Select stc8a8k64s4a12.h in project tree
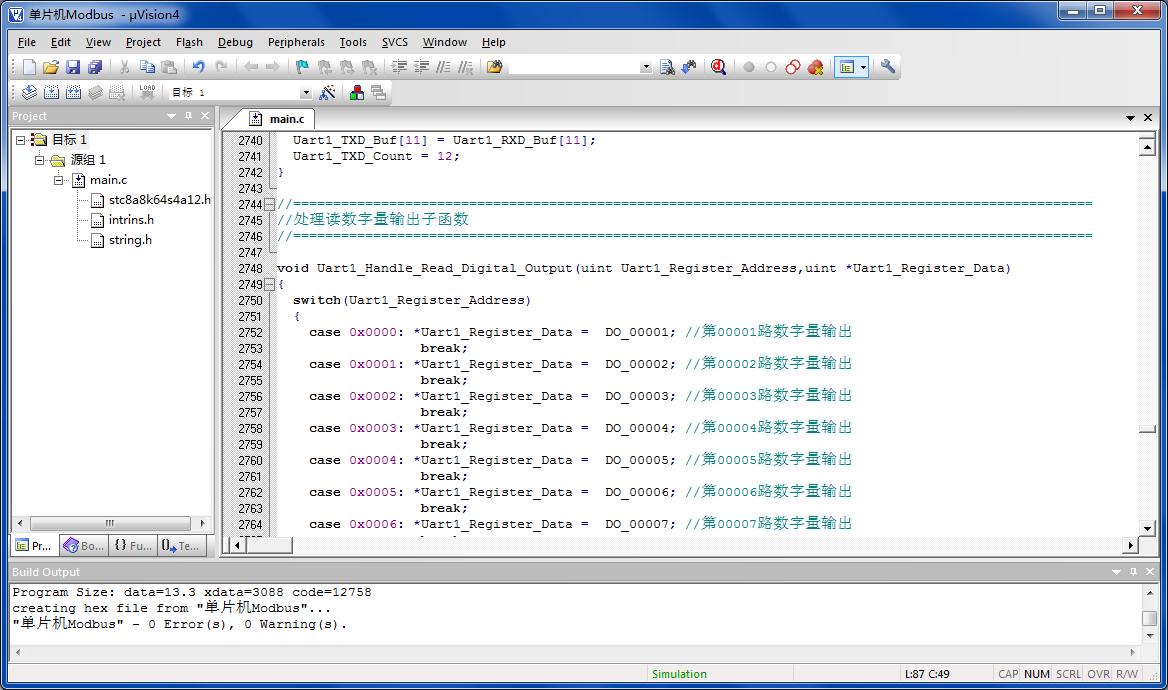1168x690 pixels. click(150, 200)
